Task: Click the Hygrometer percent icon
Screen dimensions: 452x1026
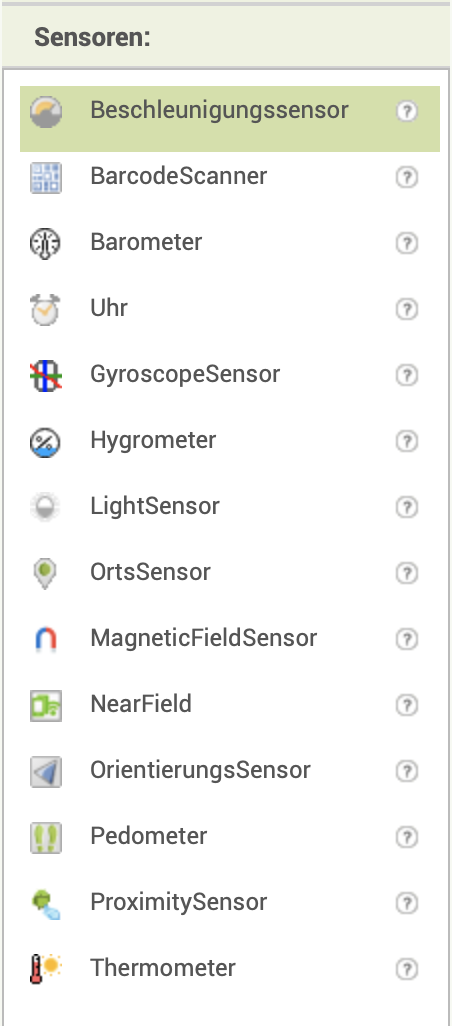Action: (46, 442)
